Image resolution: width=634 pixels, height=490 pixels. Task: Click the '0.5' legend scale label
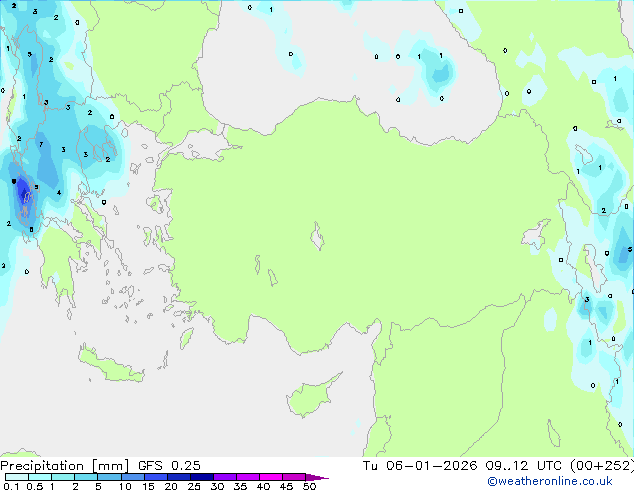[35, 486]
